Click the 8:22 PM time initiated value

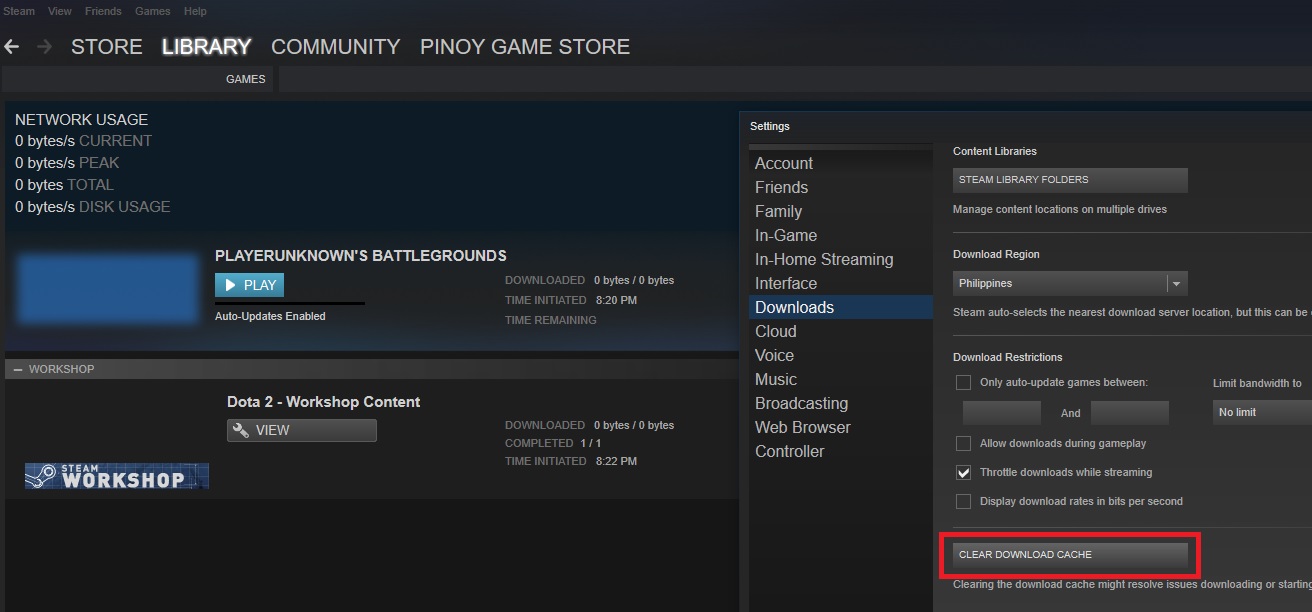616,461
